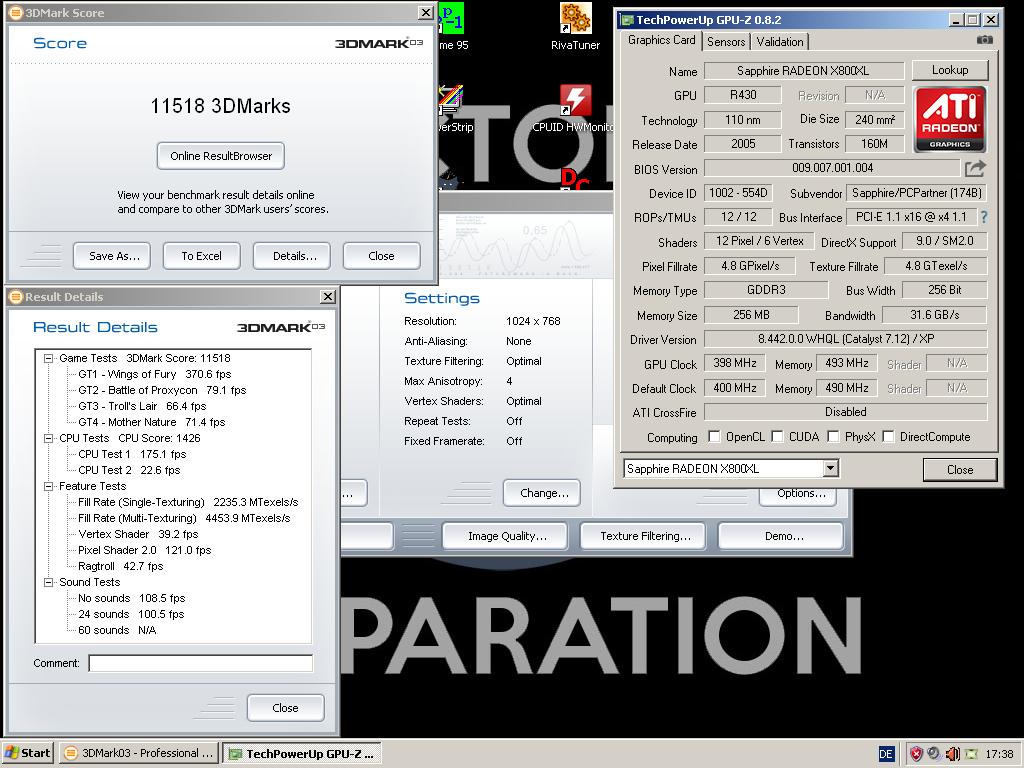Enable the OpenCL checkbox
1024x768 pixels.
[x=714, y=436]
